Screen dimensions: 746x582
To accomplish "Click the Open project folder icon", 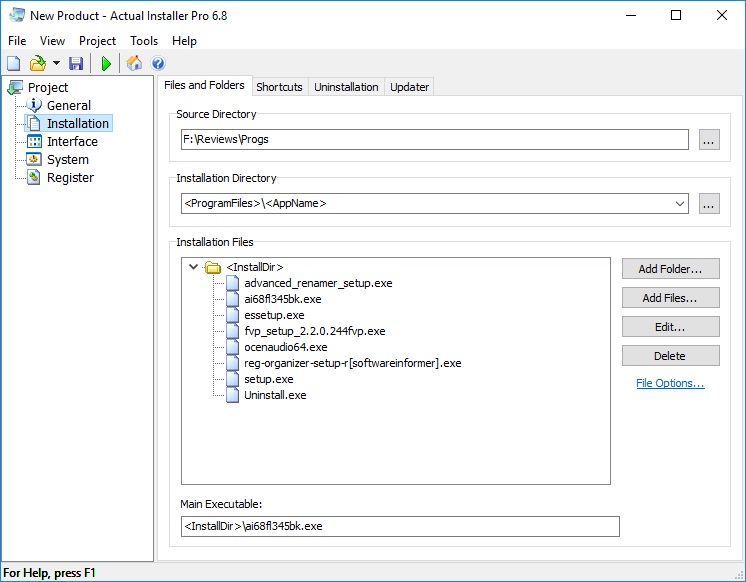I will [38, 63].
